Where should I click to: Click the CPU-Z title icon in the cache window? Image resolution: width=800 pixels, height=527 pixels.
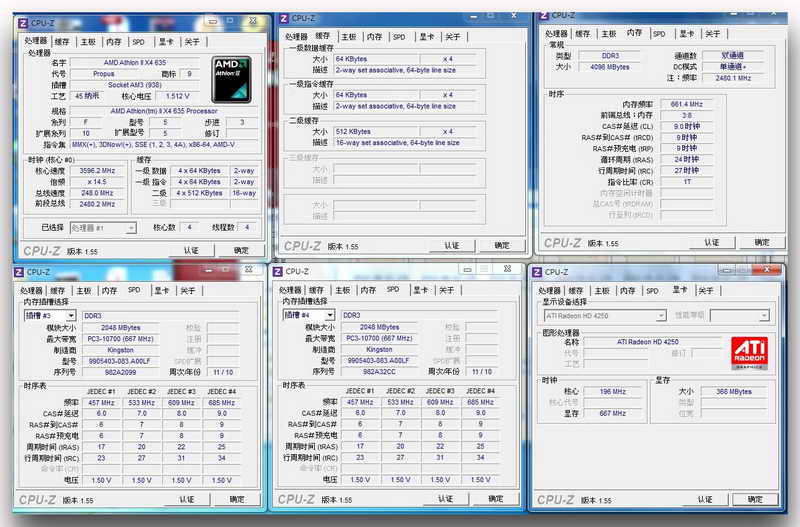click(284, 18)
